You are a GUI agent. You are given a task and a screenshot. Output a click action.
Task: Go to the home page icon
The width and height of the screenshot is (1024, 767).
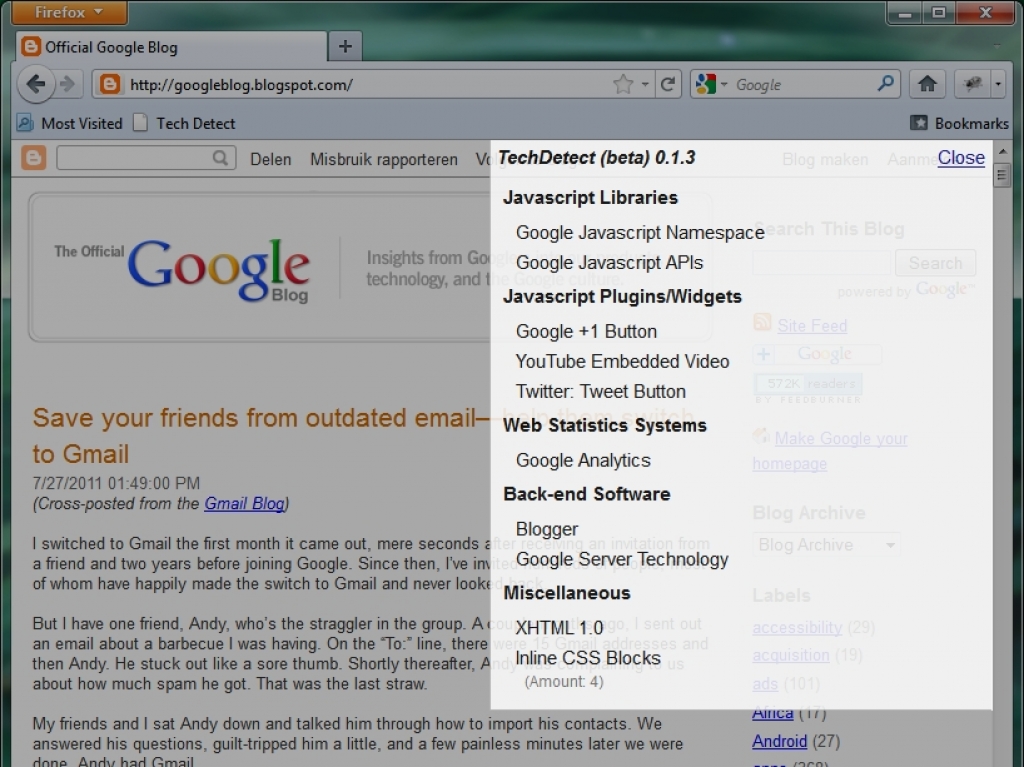[x=927, y=84]
